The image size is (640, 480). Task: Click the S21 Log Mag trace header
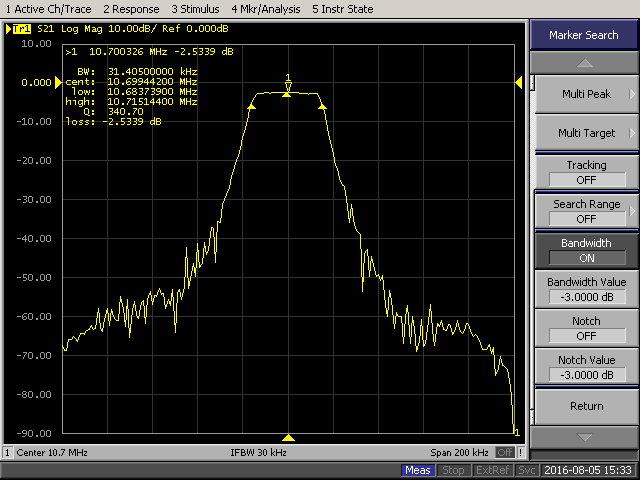(x=133, y=29)
